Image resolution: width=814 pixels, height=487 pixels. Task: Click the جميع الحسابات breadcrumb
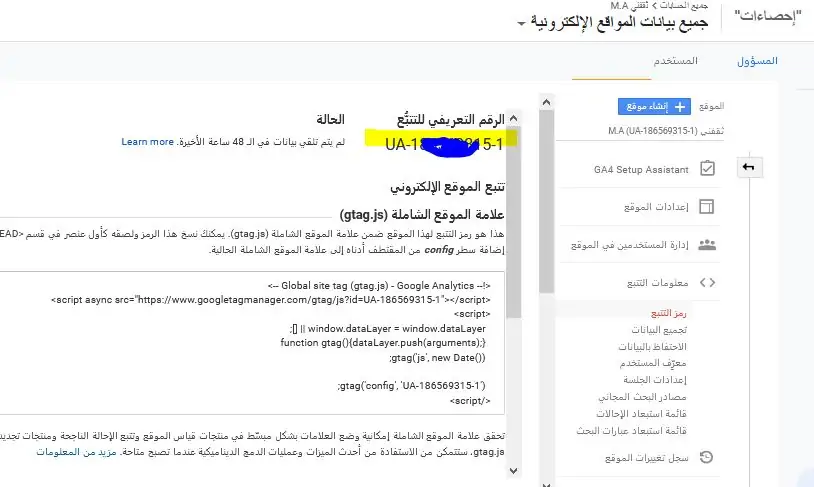coord(684,5)
